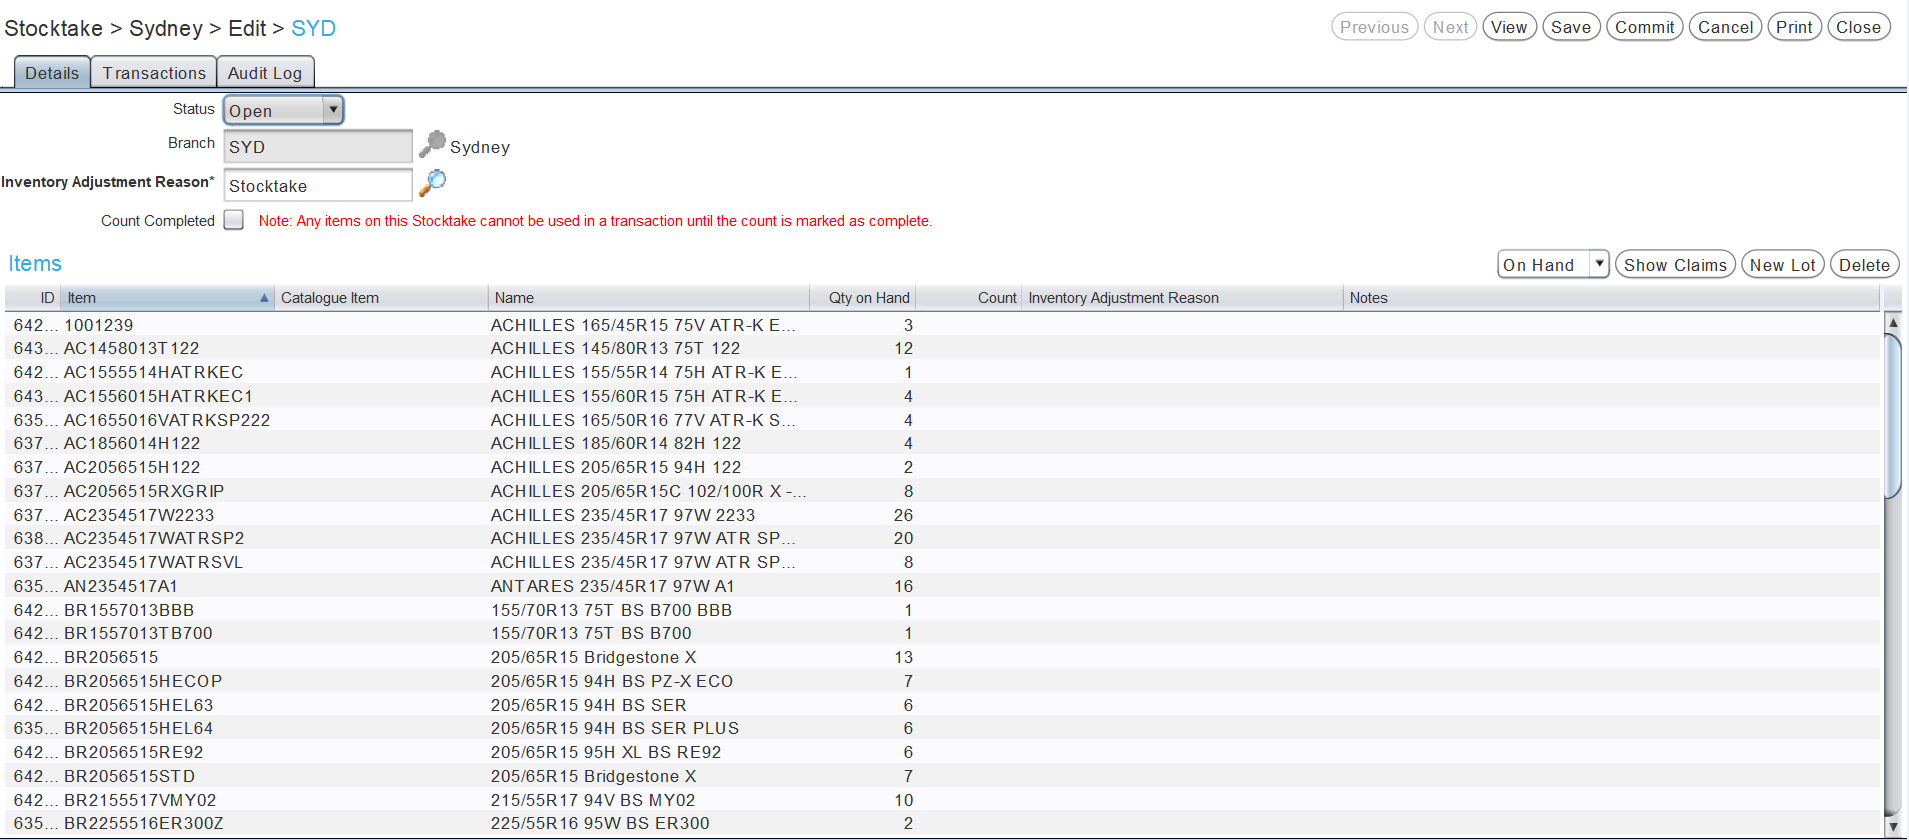Click the New Lot button

tap(1783, 264)
